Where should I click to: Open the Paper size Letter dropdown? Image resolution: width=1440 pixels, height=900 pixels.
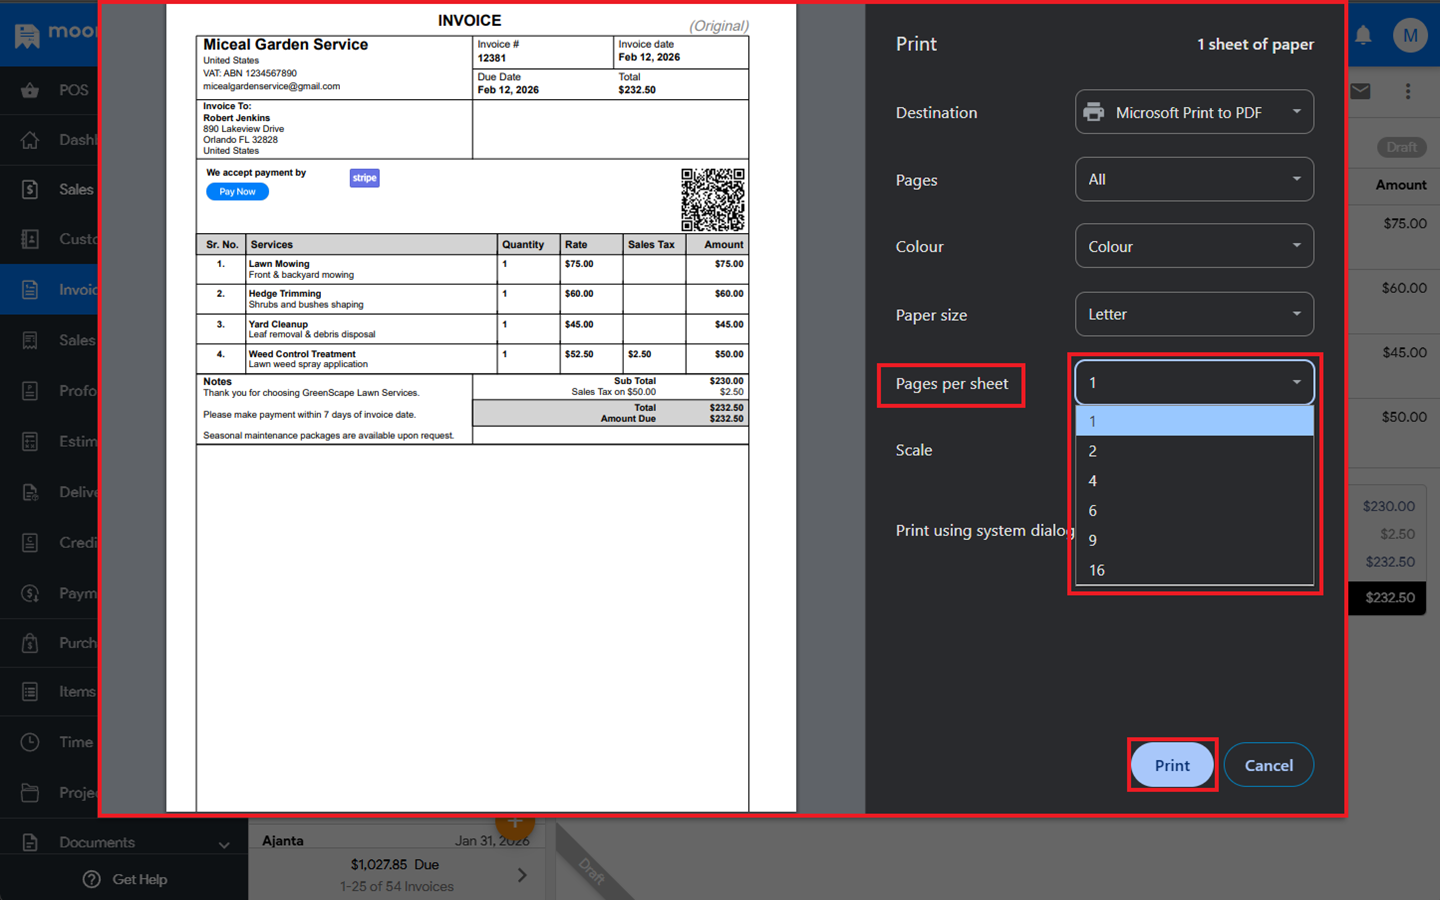click(1194, 314)
